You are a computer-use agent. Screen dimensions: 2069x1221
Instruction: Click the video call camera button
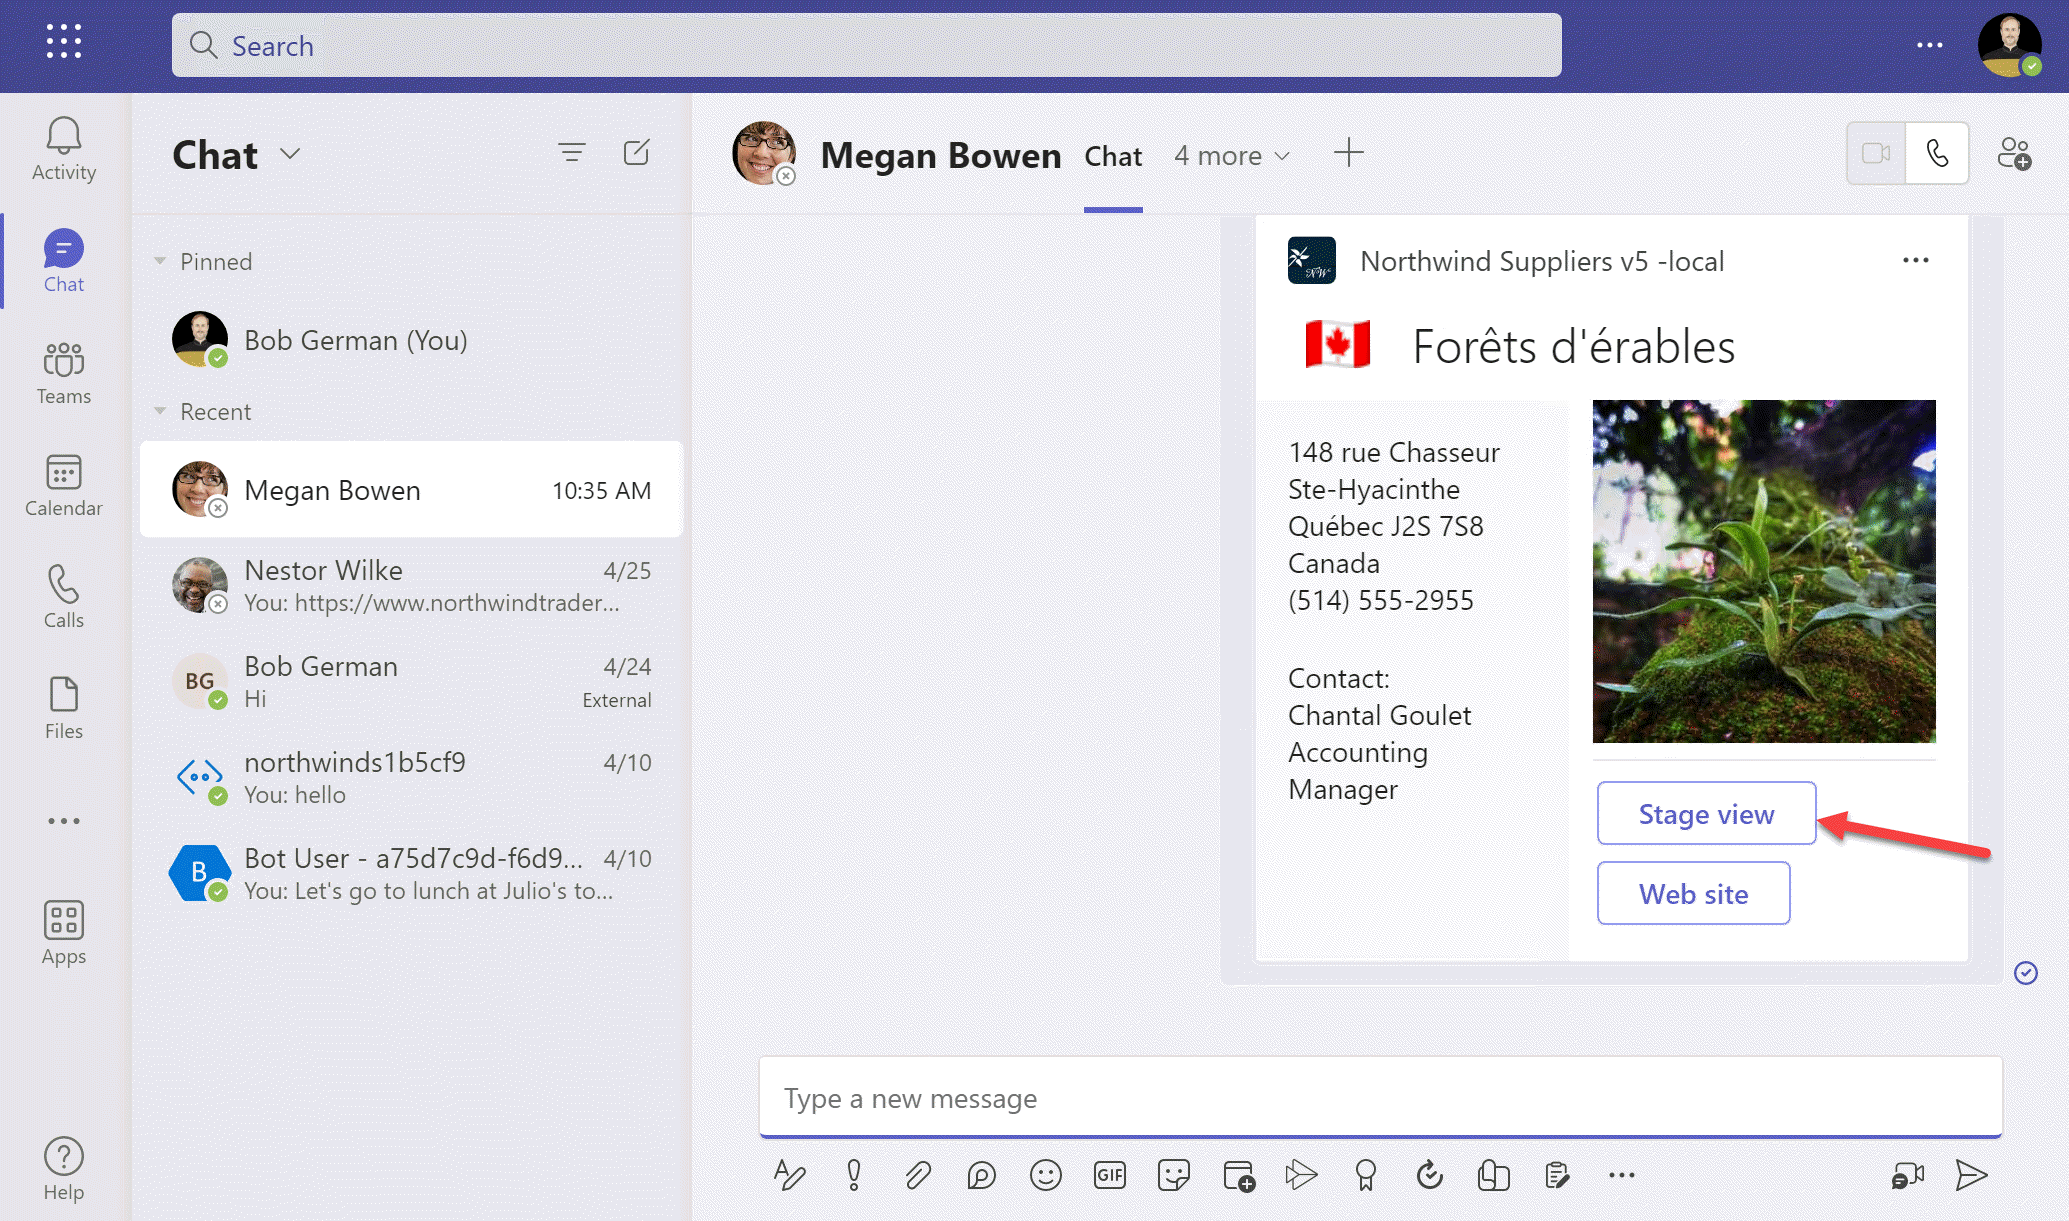(x=1876, y=153)
